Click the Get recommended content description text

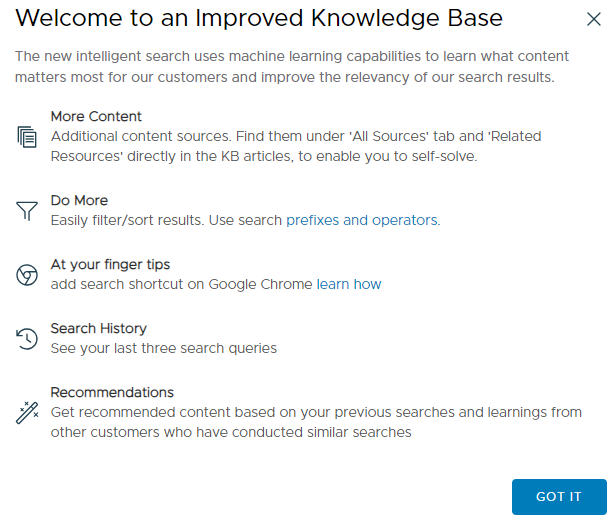pos(316,422)
